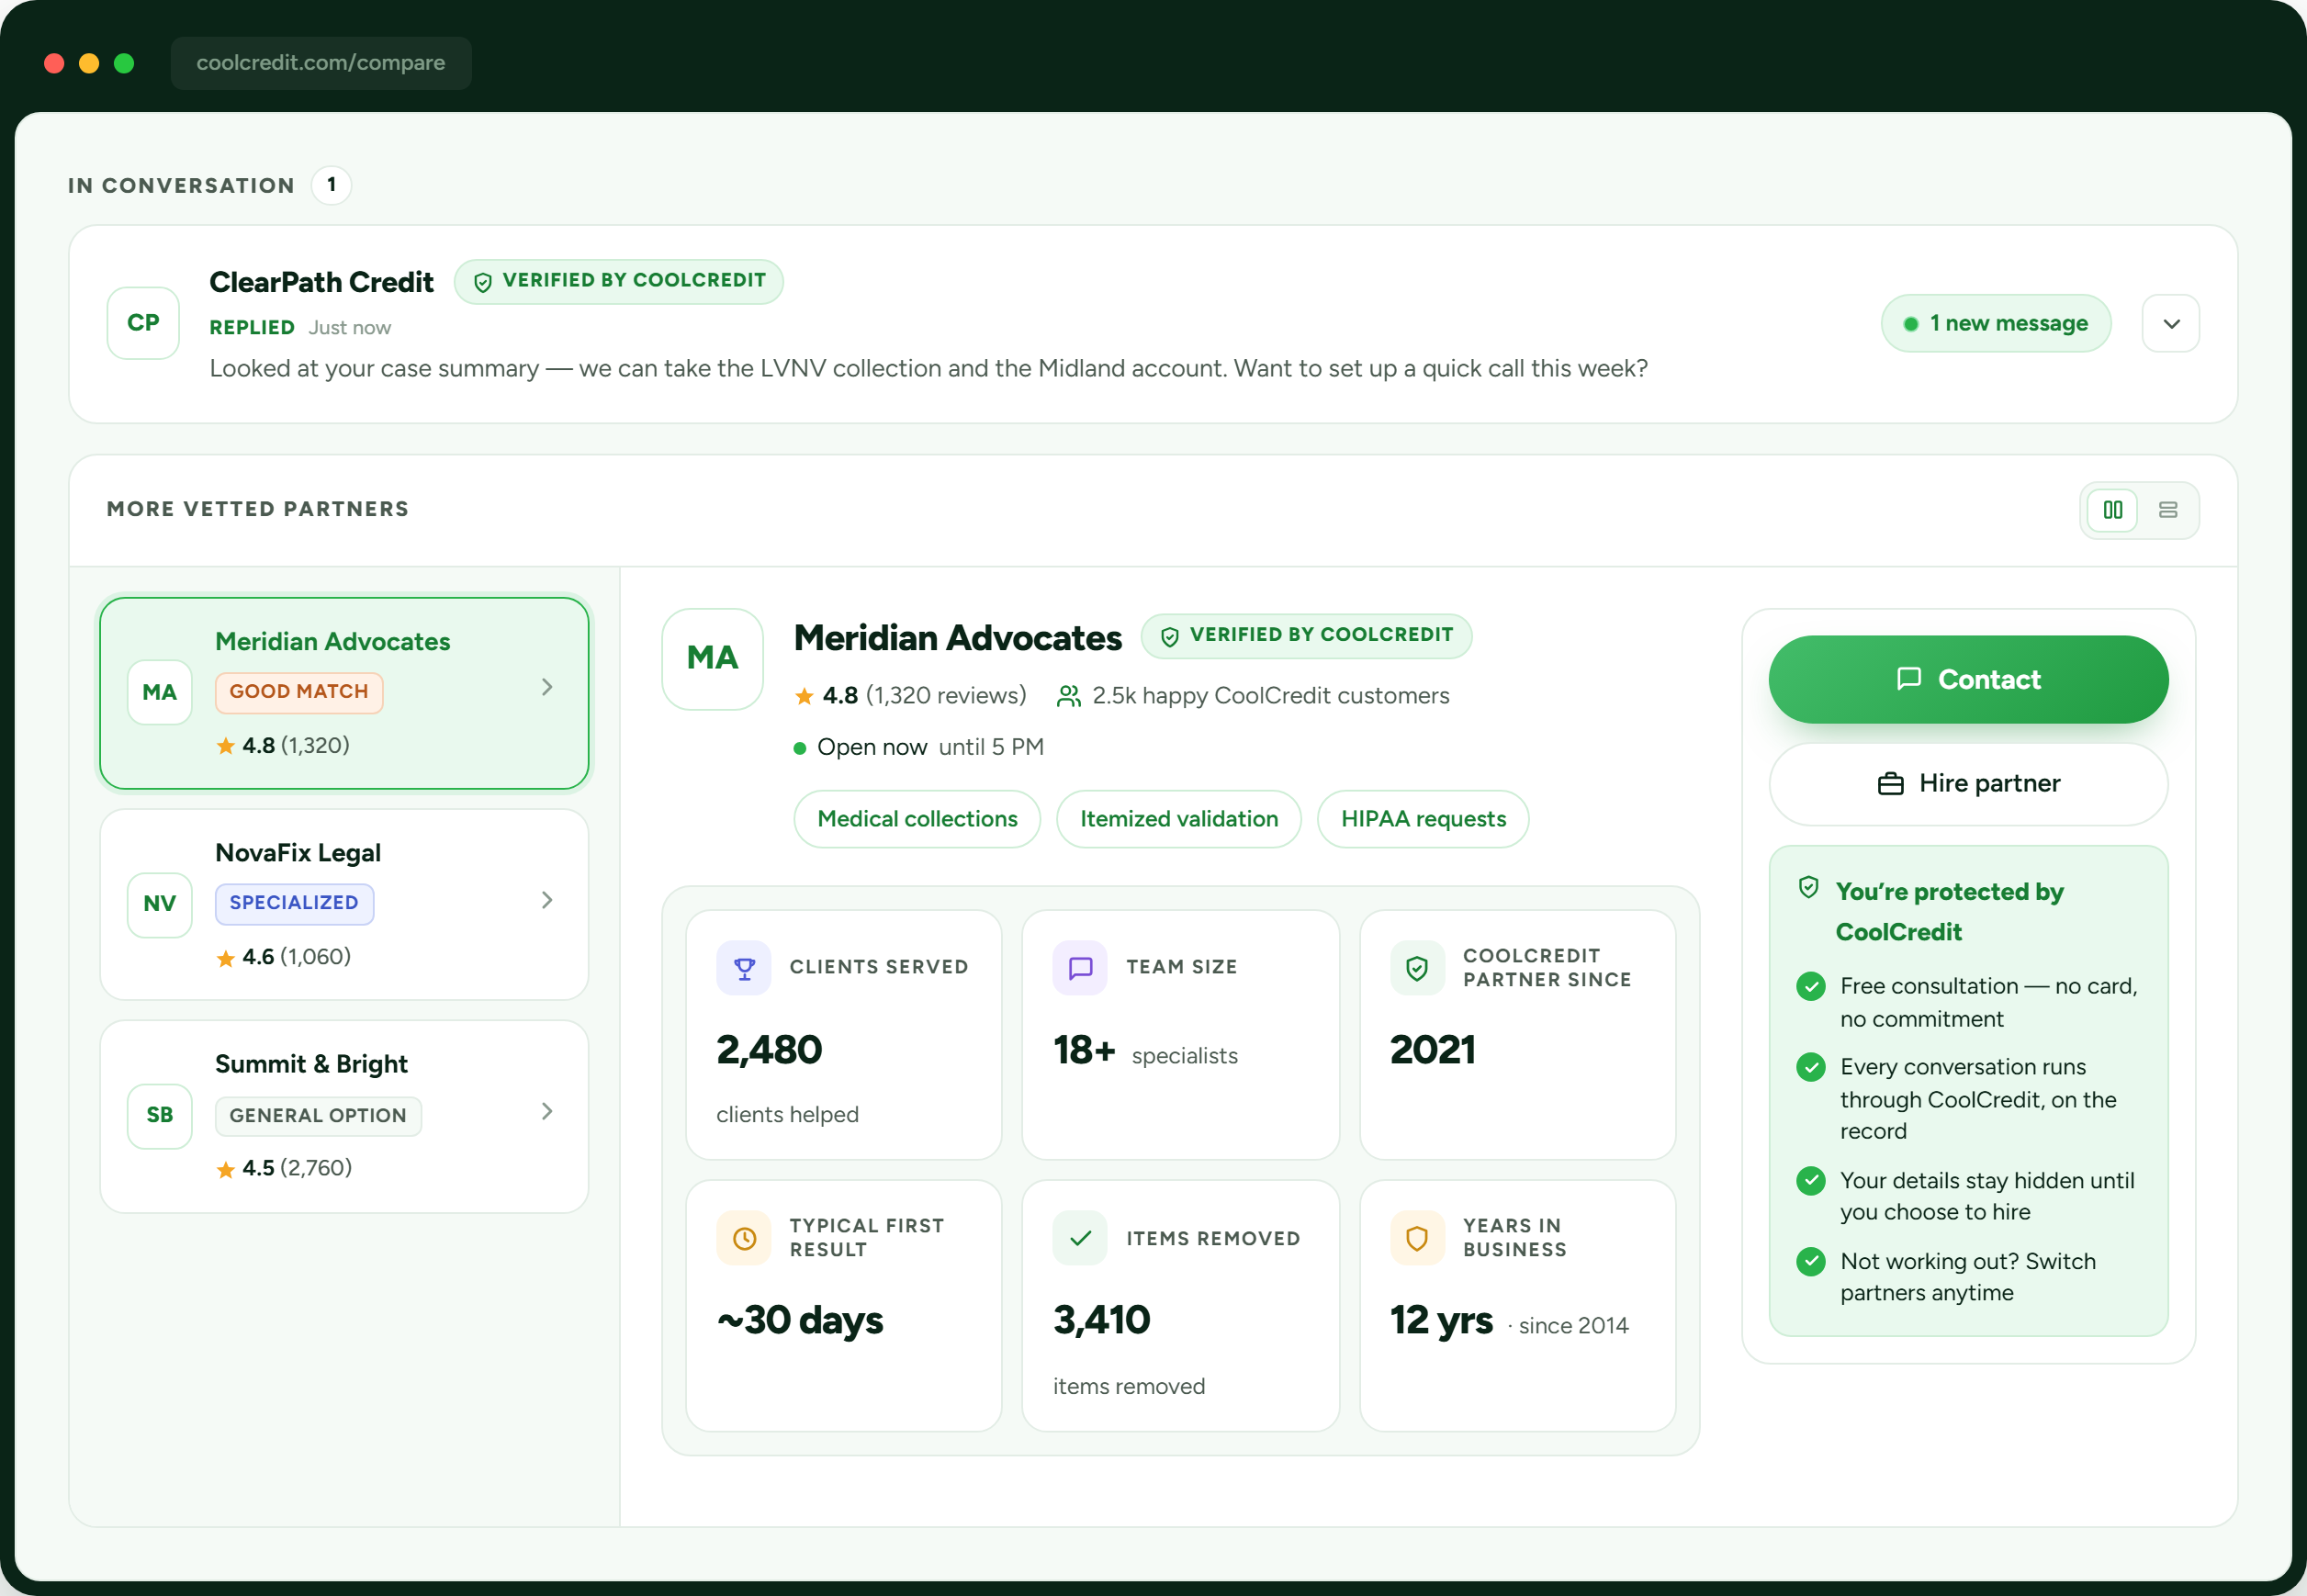This screenshot has width=2307, height=1596.
Task: Click the check icon beside Every conversation runs
Action: [x=1810, y=1067]
